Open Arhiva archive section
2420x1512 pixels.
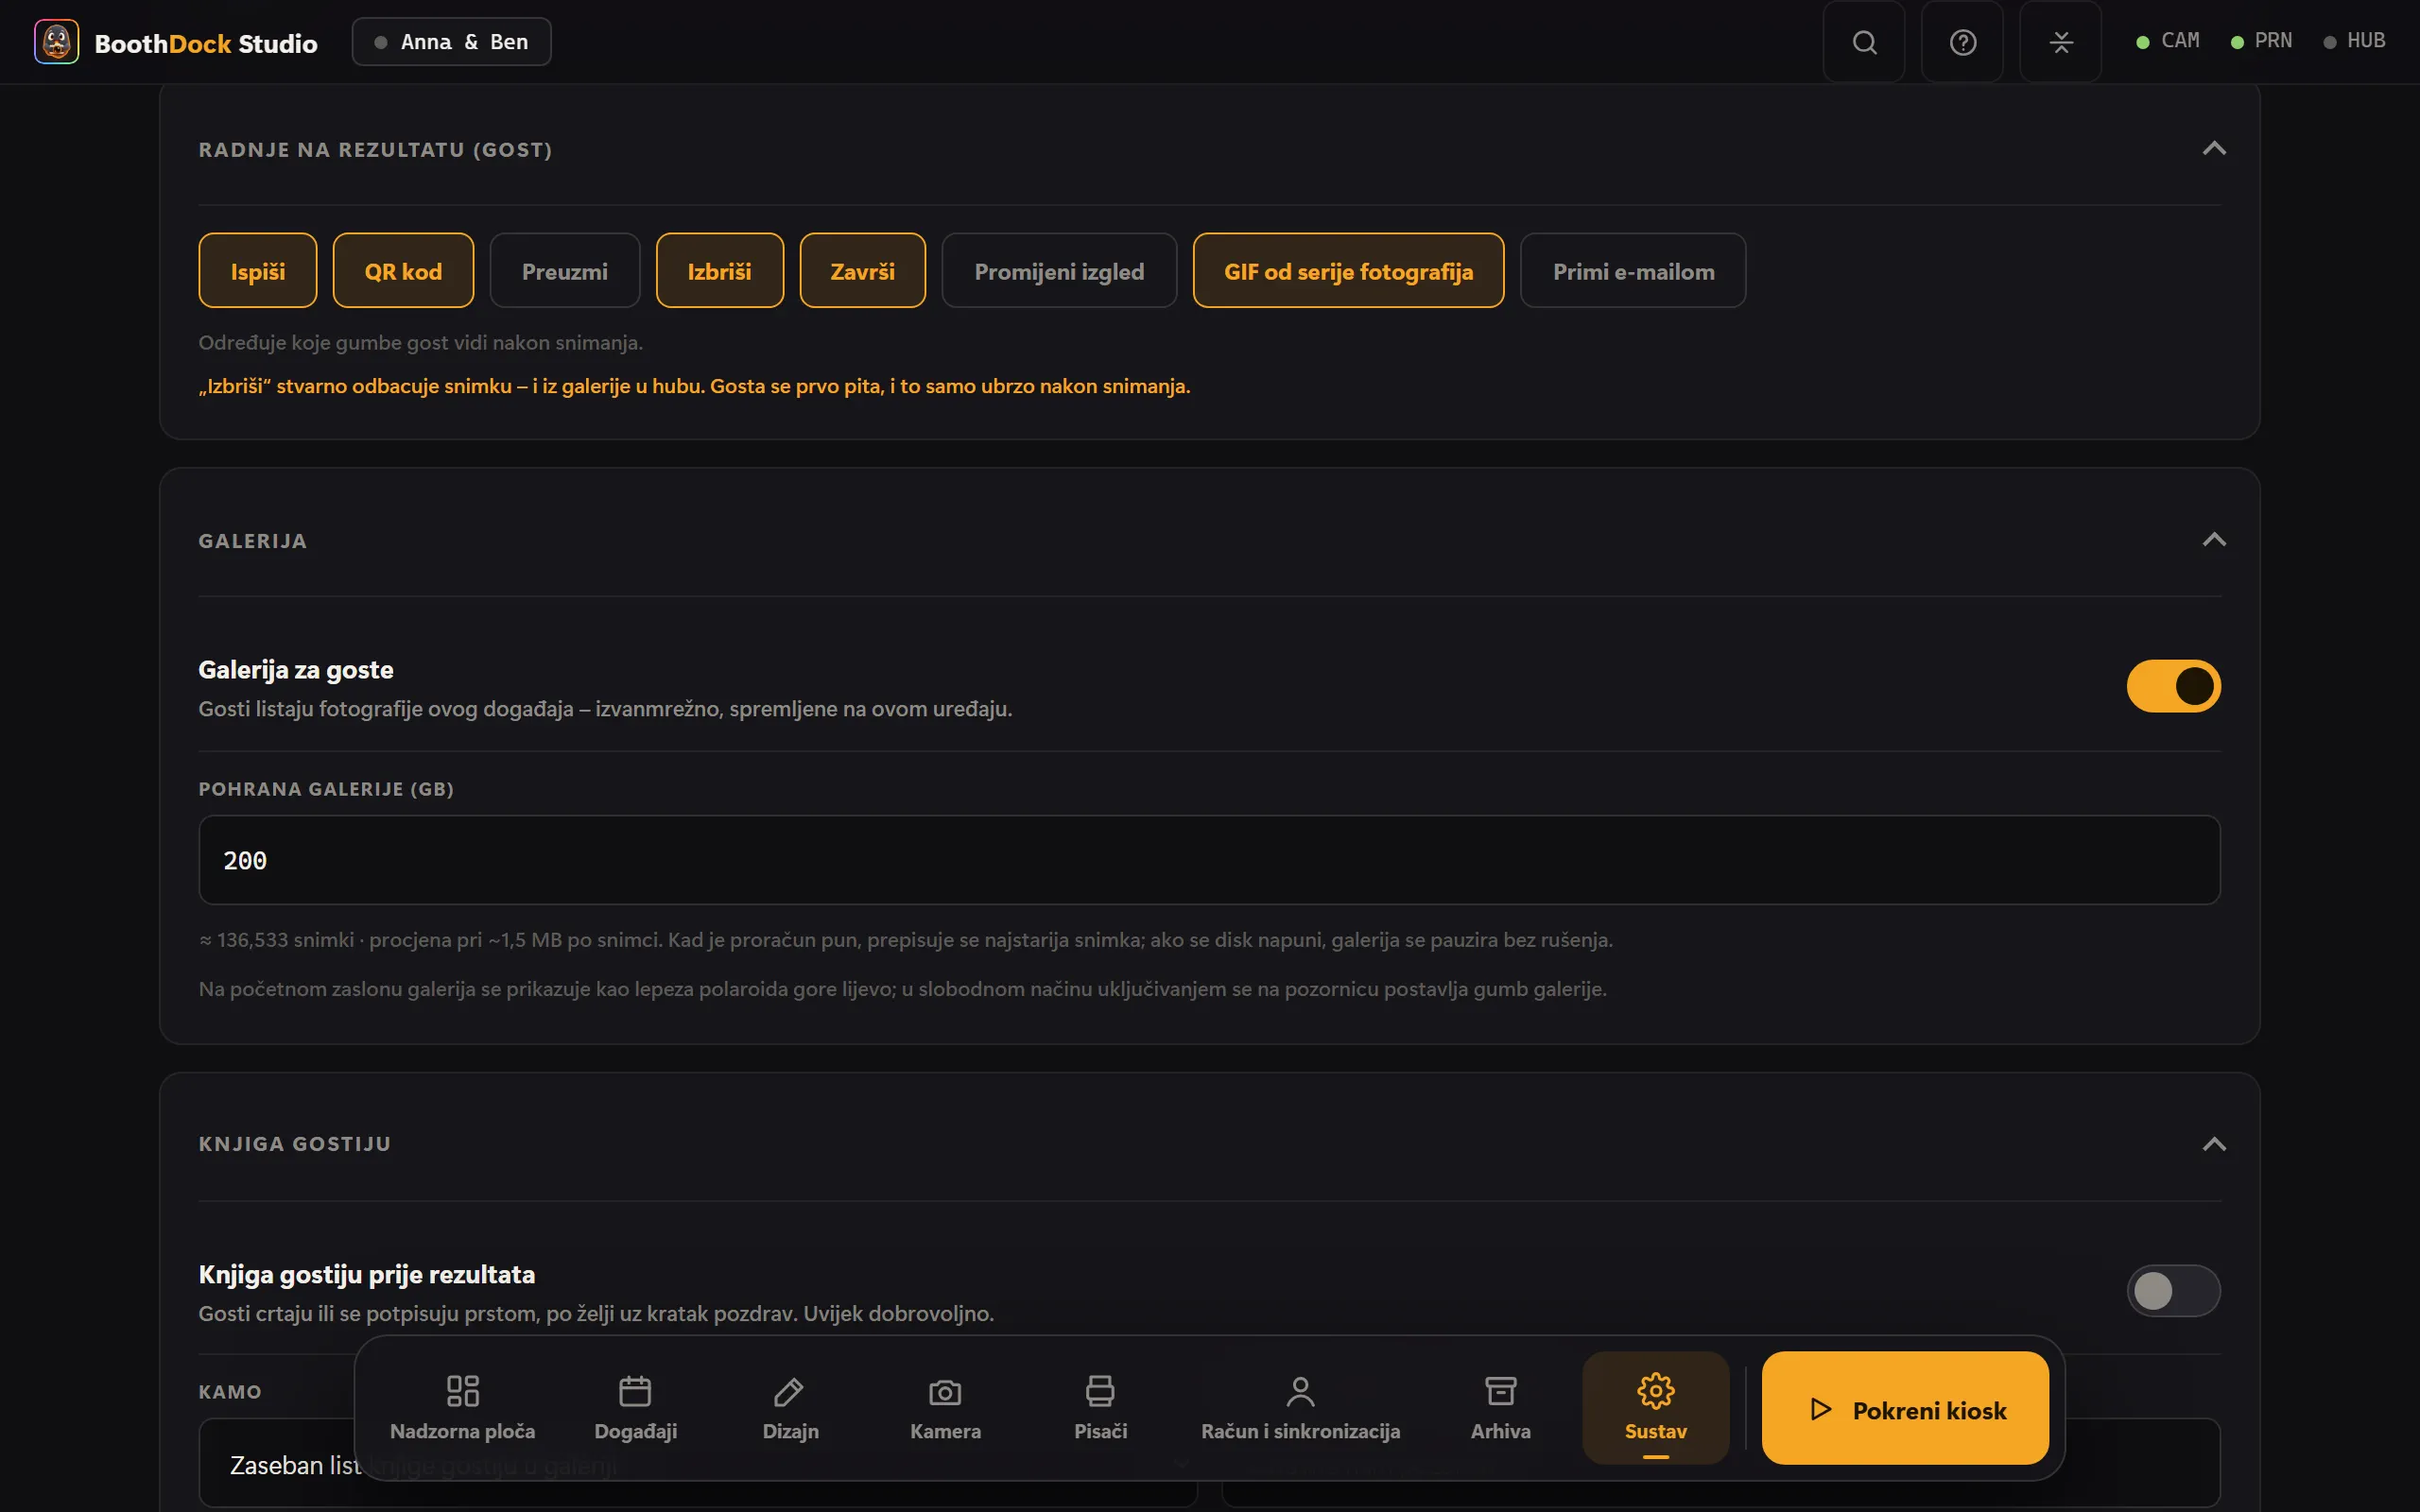point(1500,1408)
